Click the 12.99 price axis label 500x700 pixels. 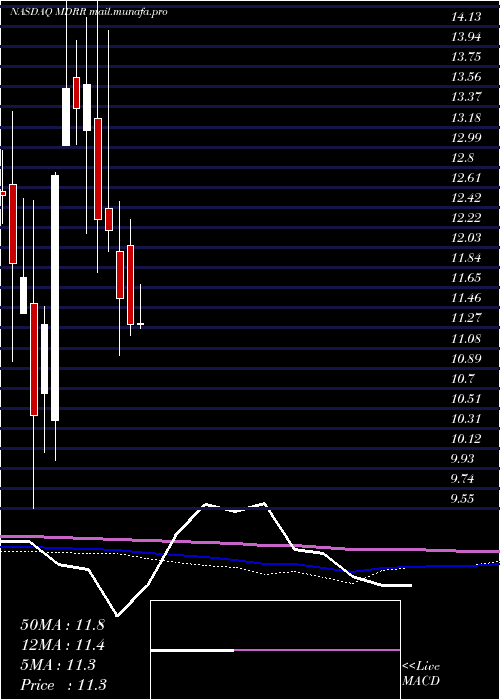pyautogui.click(x=467, y=138)
